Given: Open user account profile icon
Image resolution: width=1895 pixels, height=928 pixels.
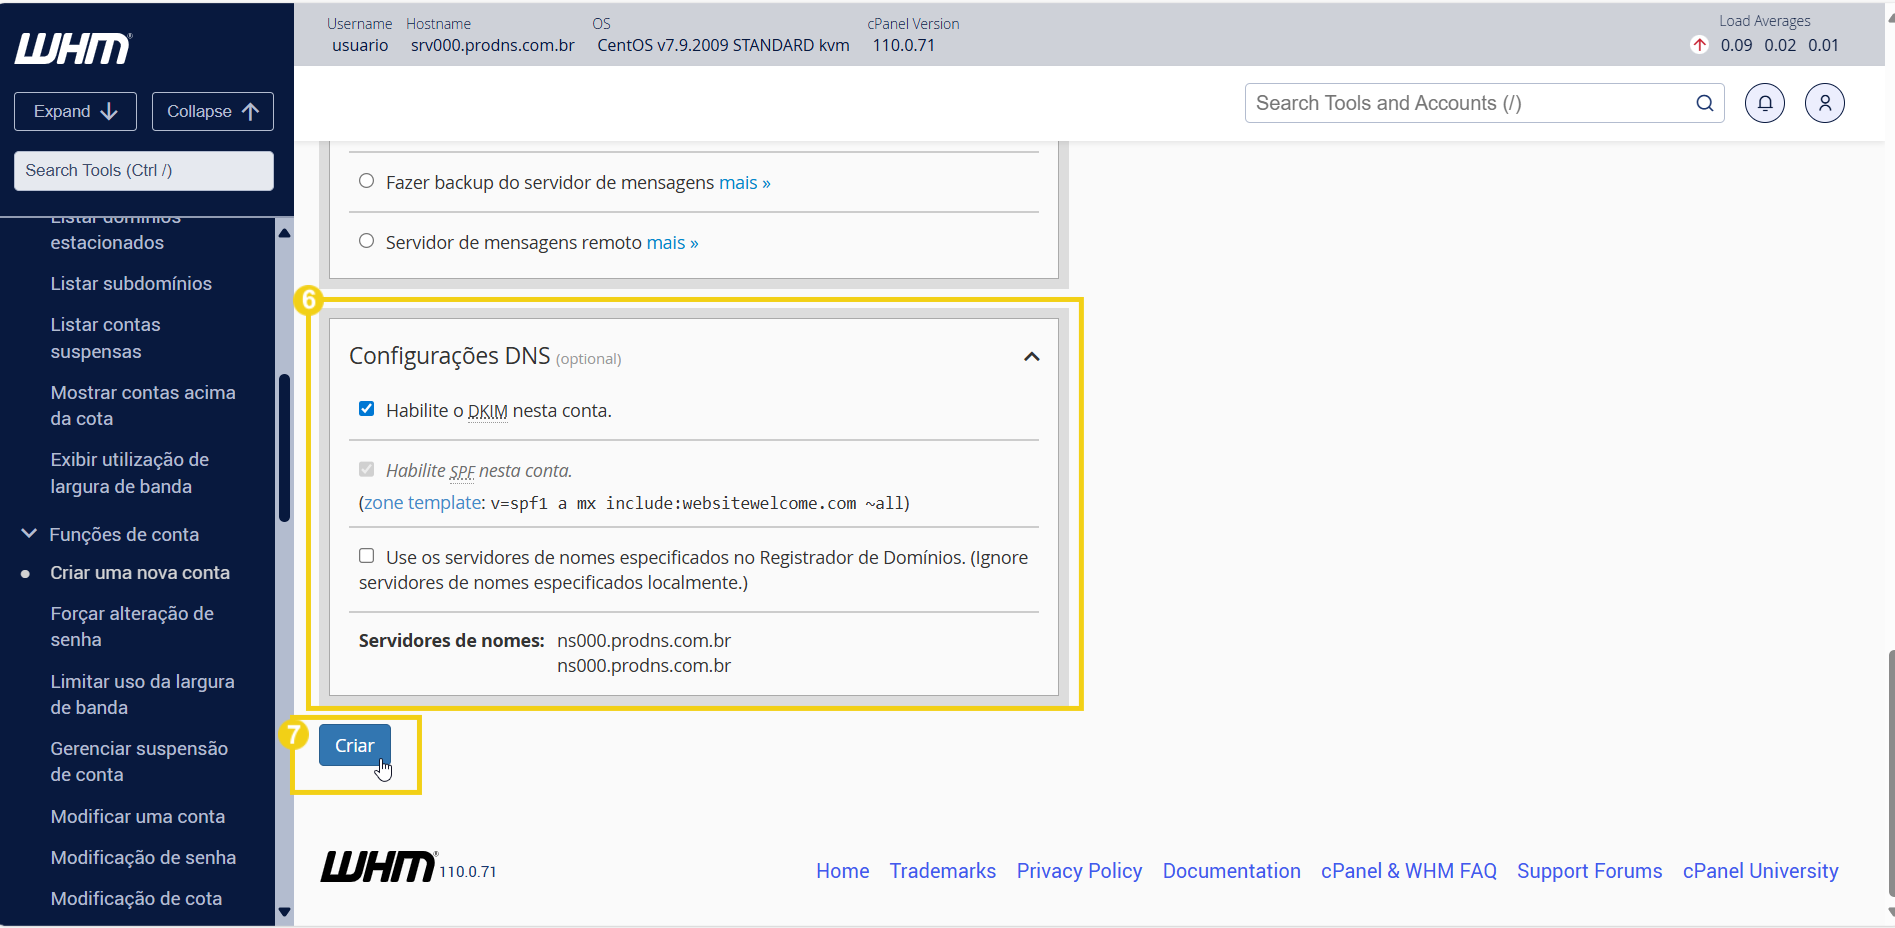Looking at the screenshot, I should [1825, 103].
